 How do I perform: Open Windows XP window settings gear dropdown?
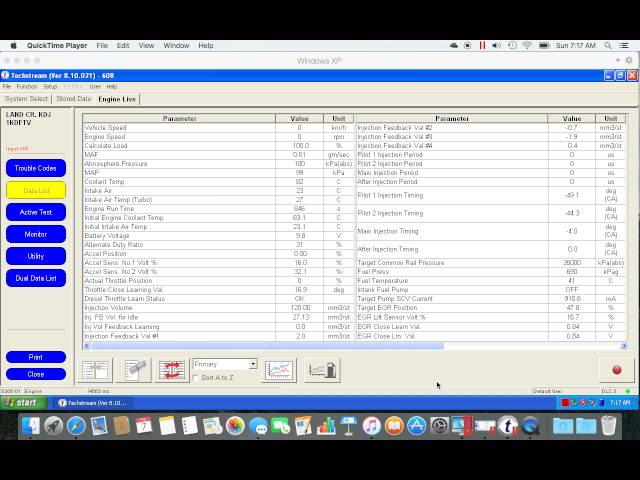pos(629,60)
